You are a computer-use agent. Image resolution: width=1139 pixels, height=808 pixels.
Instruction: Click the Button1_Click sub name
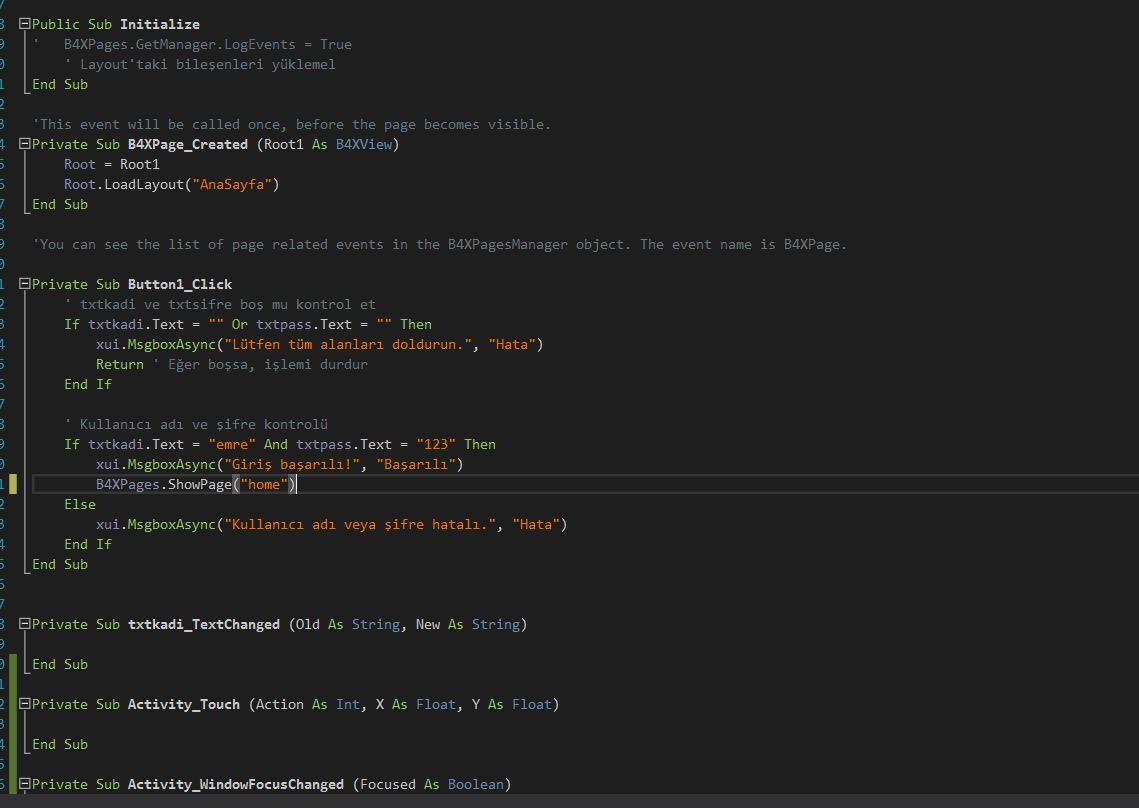coord(180,284)
